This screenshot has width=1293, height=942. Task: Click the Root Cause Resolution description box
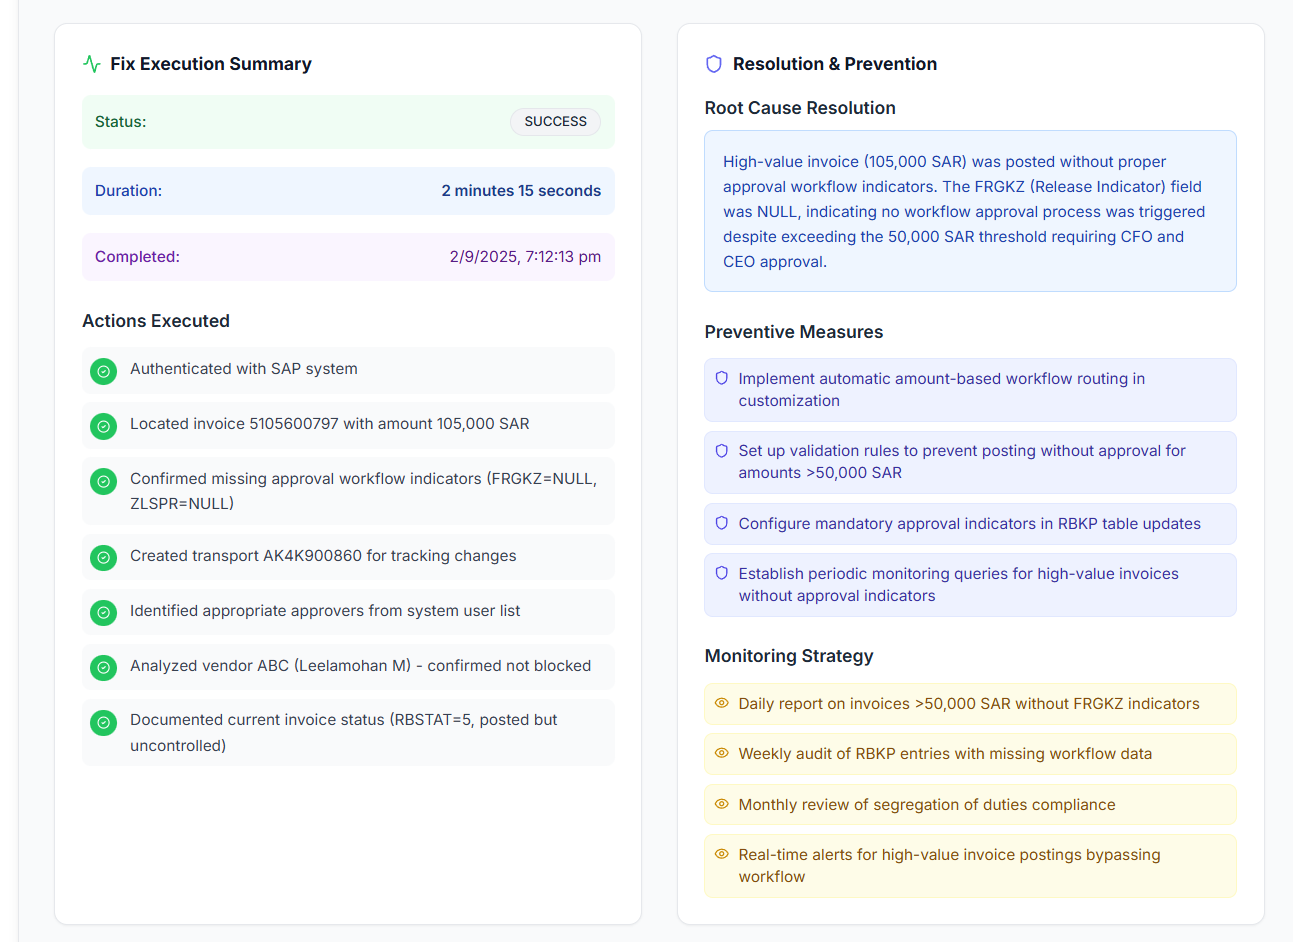pos(969,211)
